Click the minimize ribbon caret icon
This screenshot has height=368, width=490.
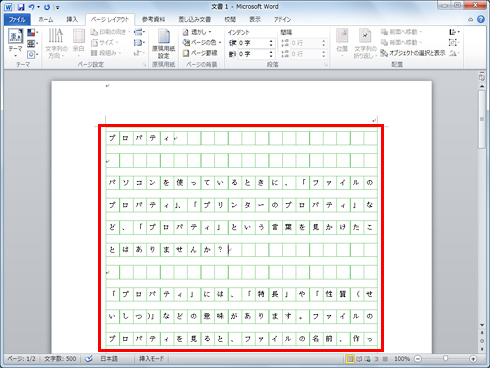(x=470, y=20)
